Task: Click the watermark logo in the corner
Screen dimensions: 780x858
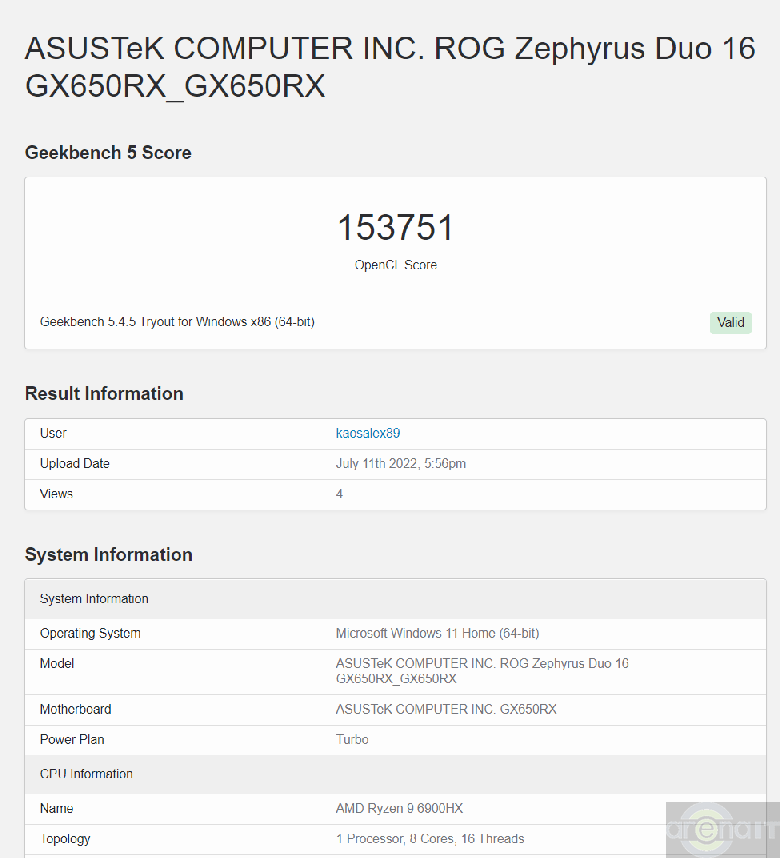Action: 722,829
